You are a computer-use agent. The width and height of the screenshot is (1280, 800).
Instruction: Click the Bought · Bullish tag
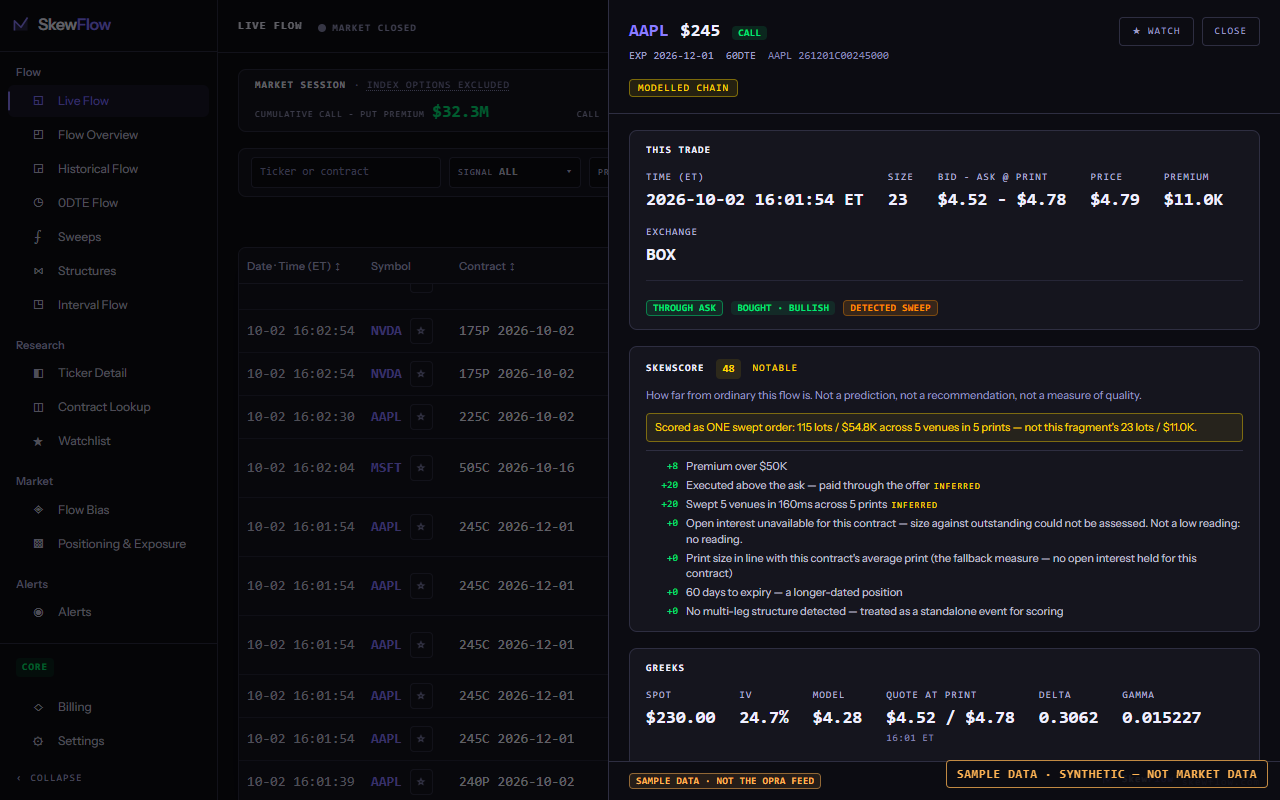tap(783, 308)
